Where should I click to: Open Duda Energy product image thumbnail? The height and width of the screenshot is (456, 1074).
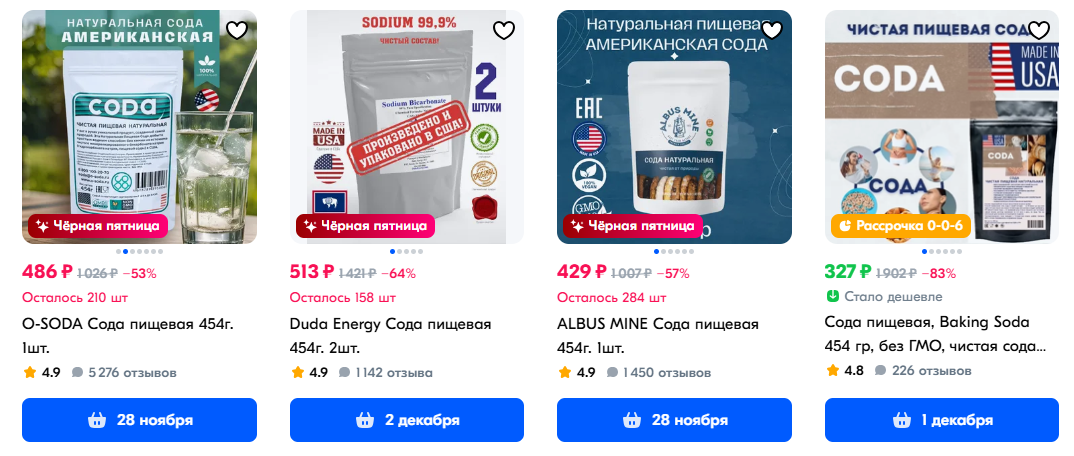pyautogui.click(x=407, y=127)
